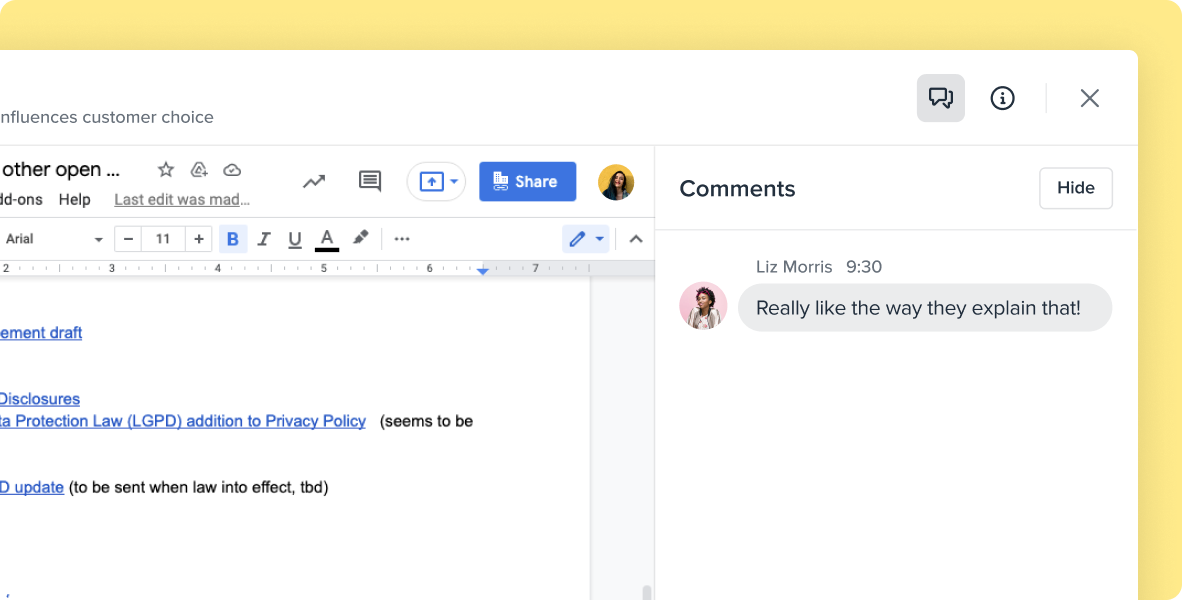Hide the Comments panel

1076,188
